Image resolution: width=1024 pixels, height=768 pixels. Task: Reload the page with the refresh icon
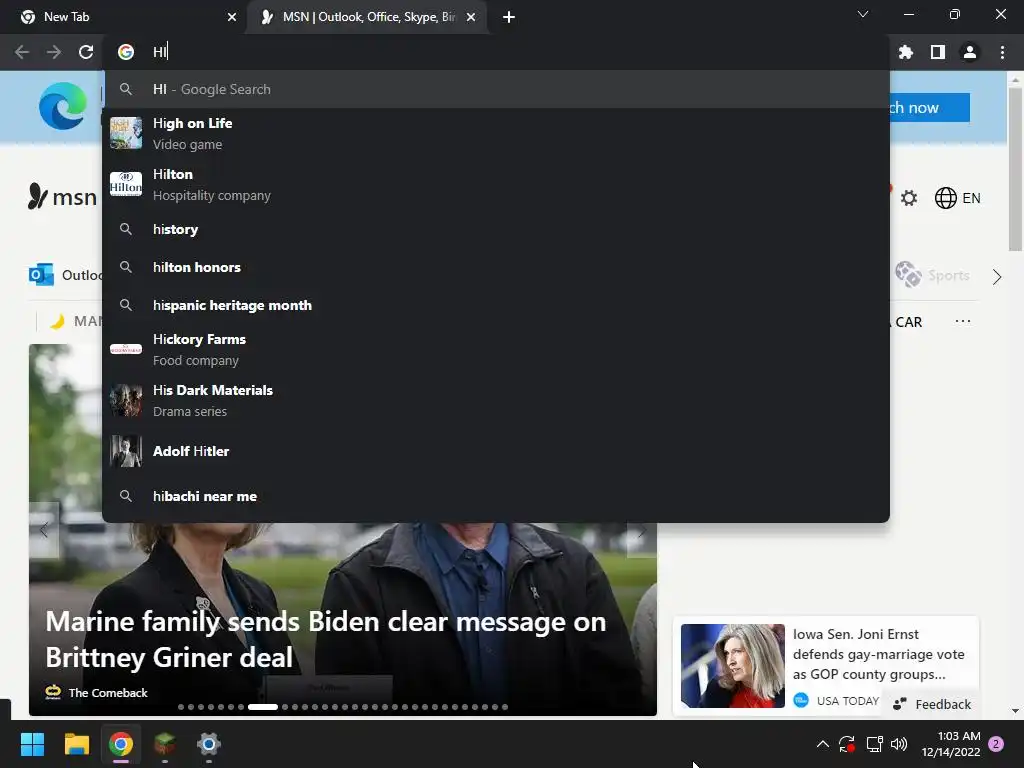pyautogui.click(x=86, y=52)
